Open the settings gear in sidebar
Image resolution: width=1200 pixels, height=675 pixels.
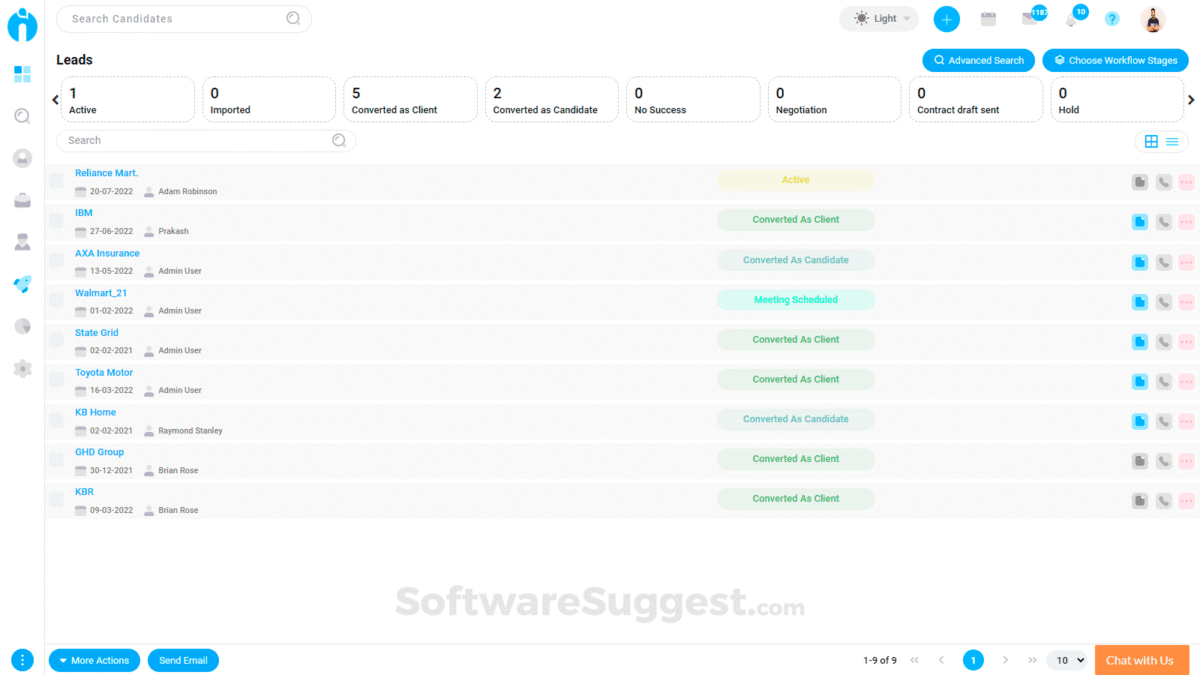point(22,369)
